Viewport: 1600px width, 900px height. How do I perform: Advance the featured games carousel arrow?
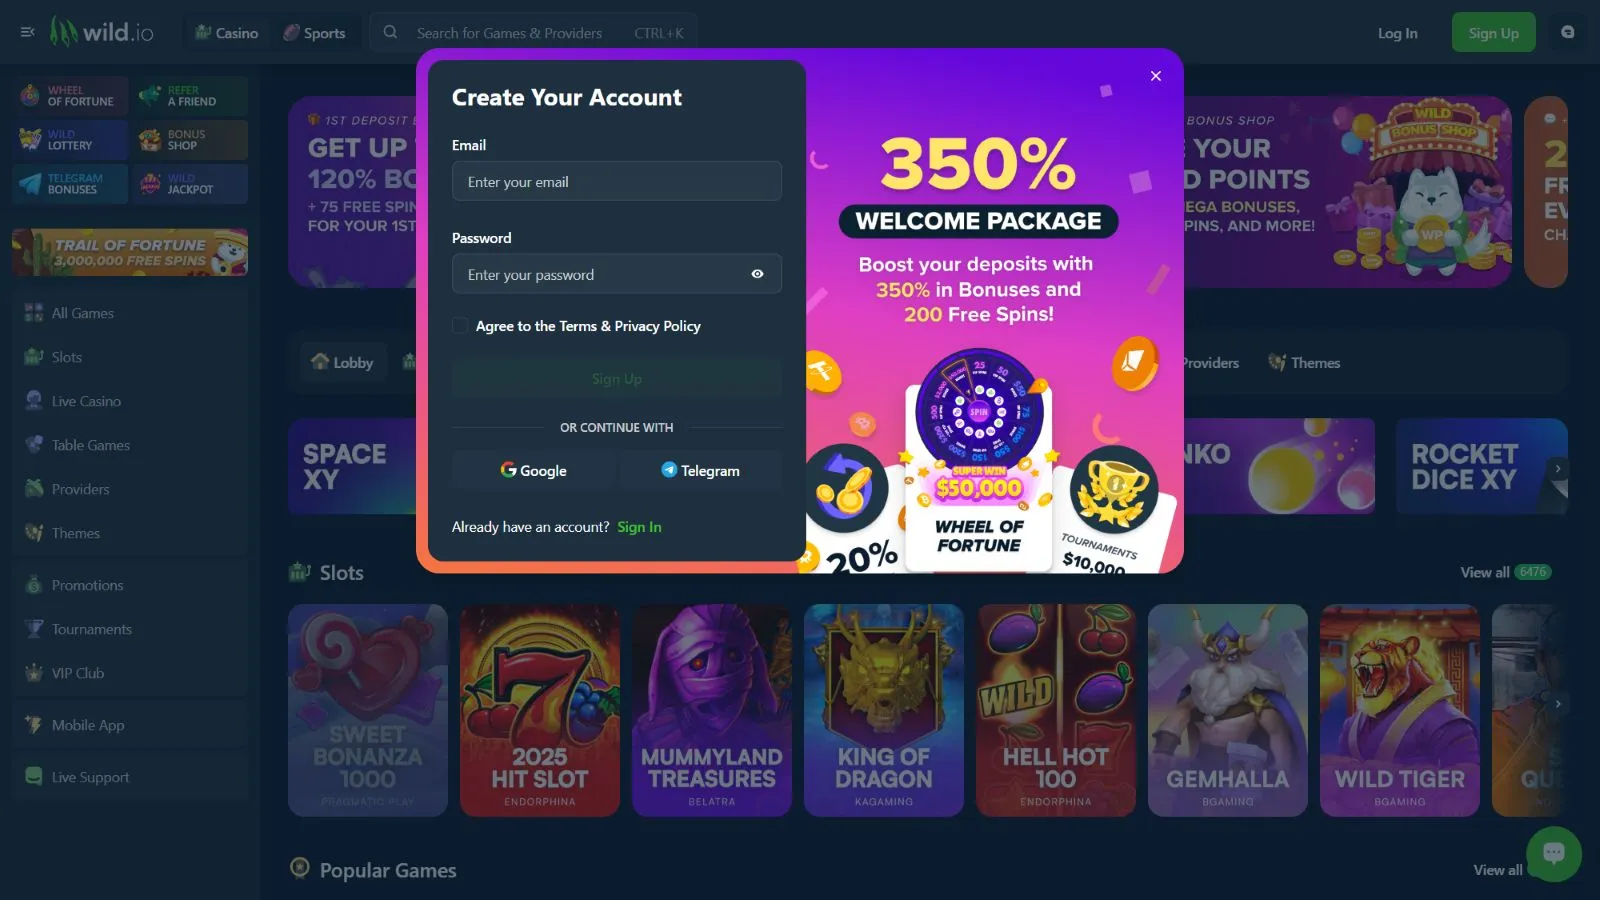(1557, 468)
